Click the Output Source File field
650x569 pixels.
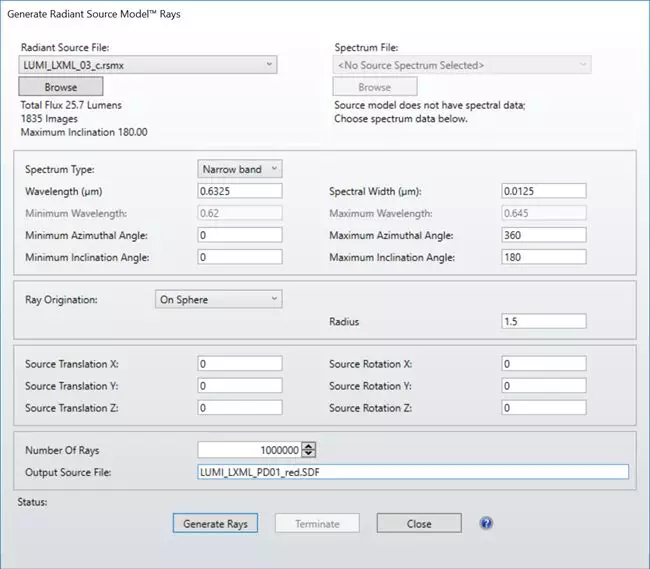412,472
